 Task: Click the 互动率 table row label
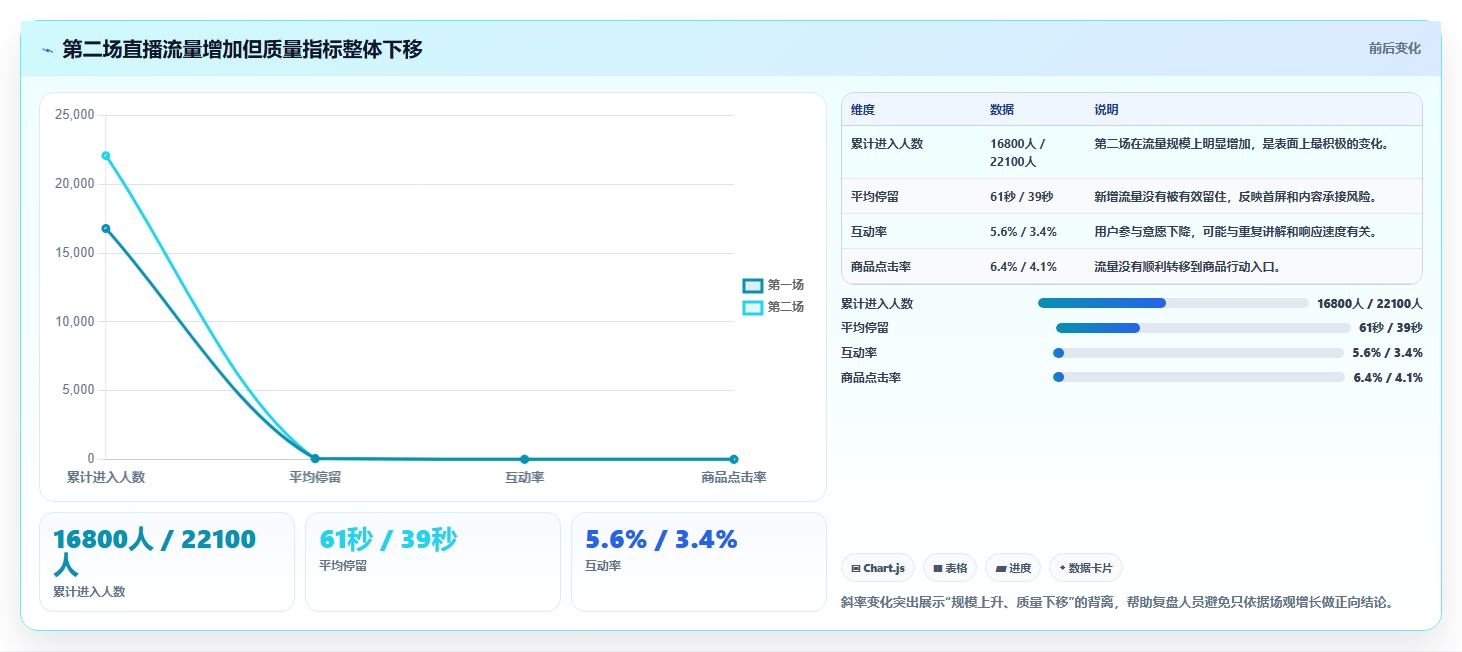pos(869,232)
